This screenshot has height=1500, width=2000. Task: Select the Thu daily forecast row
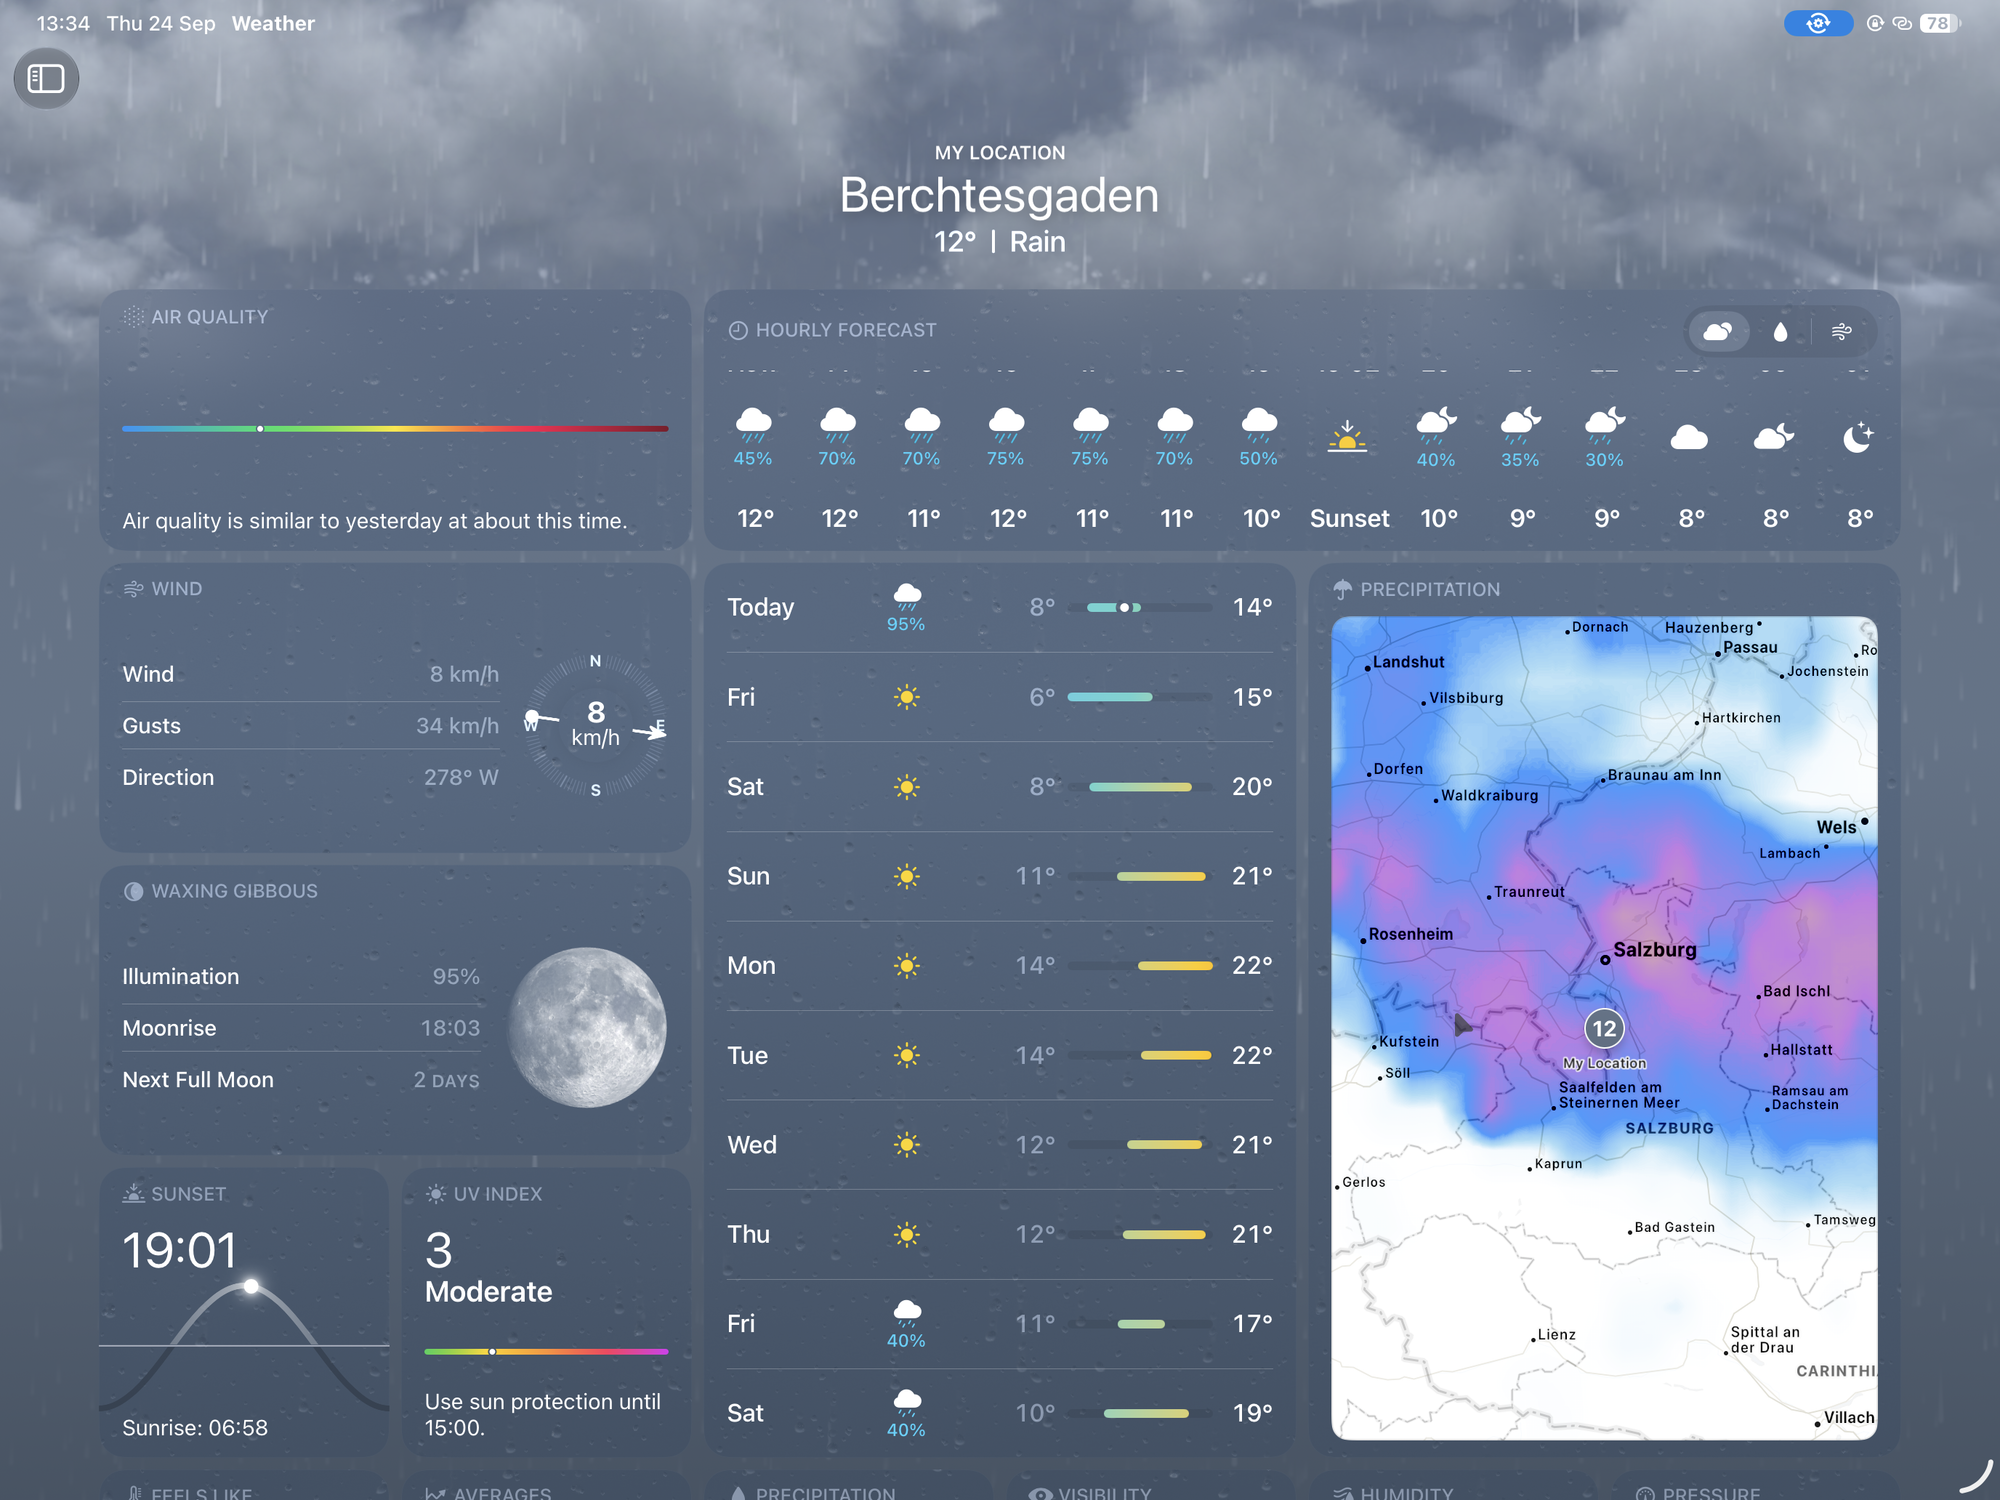1000,1234
